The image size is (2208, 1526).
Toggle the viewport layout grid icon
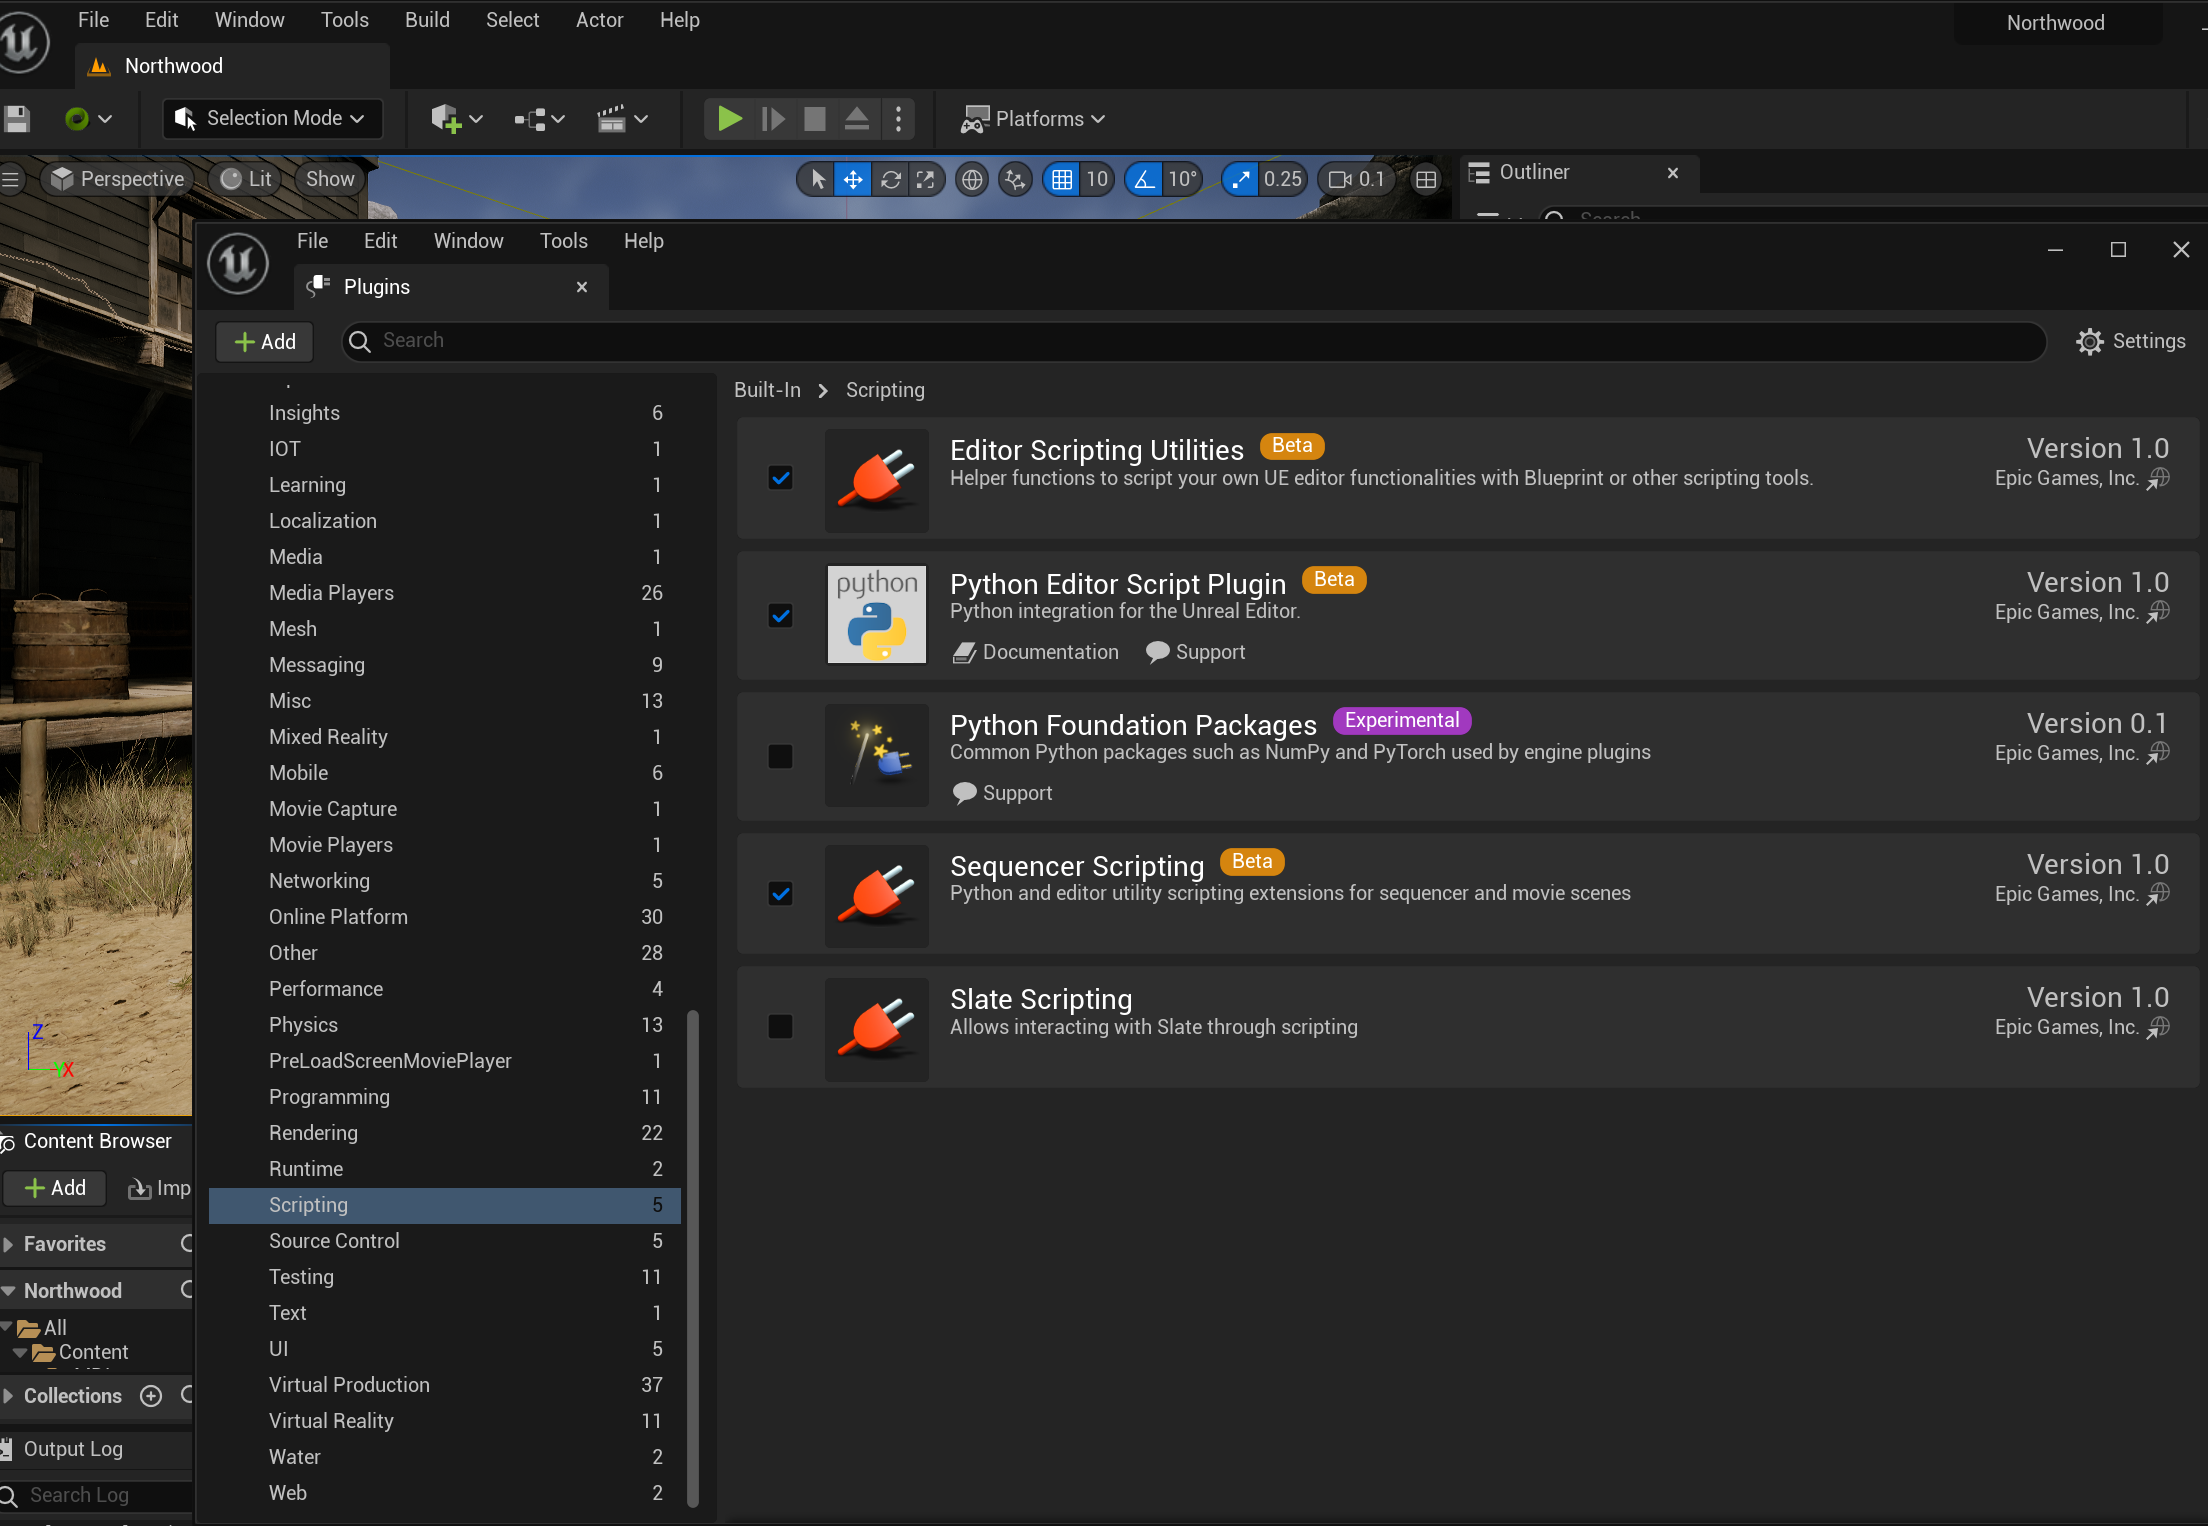coord(1426,179)
